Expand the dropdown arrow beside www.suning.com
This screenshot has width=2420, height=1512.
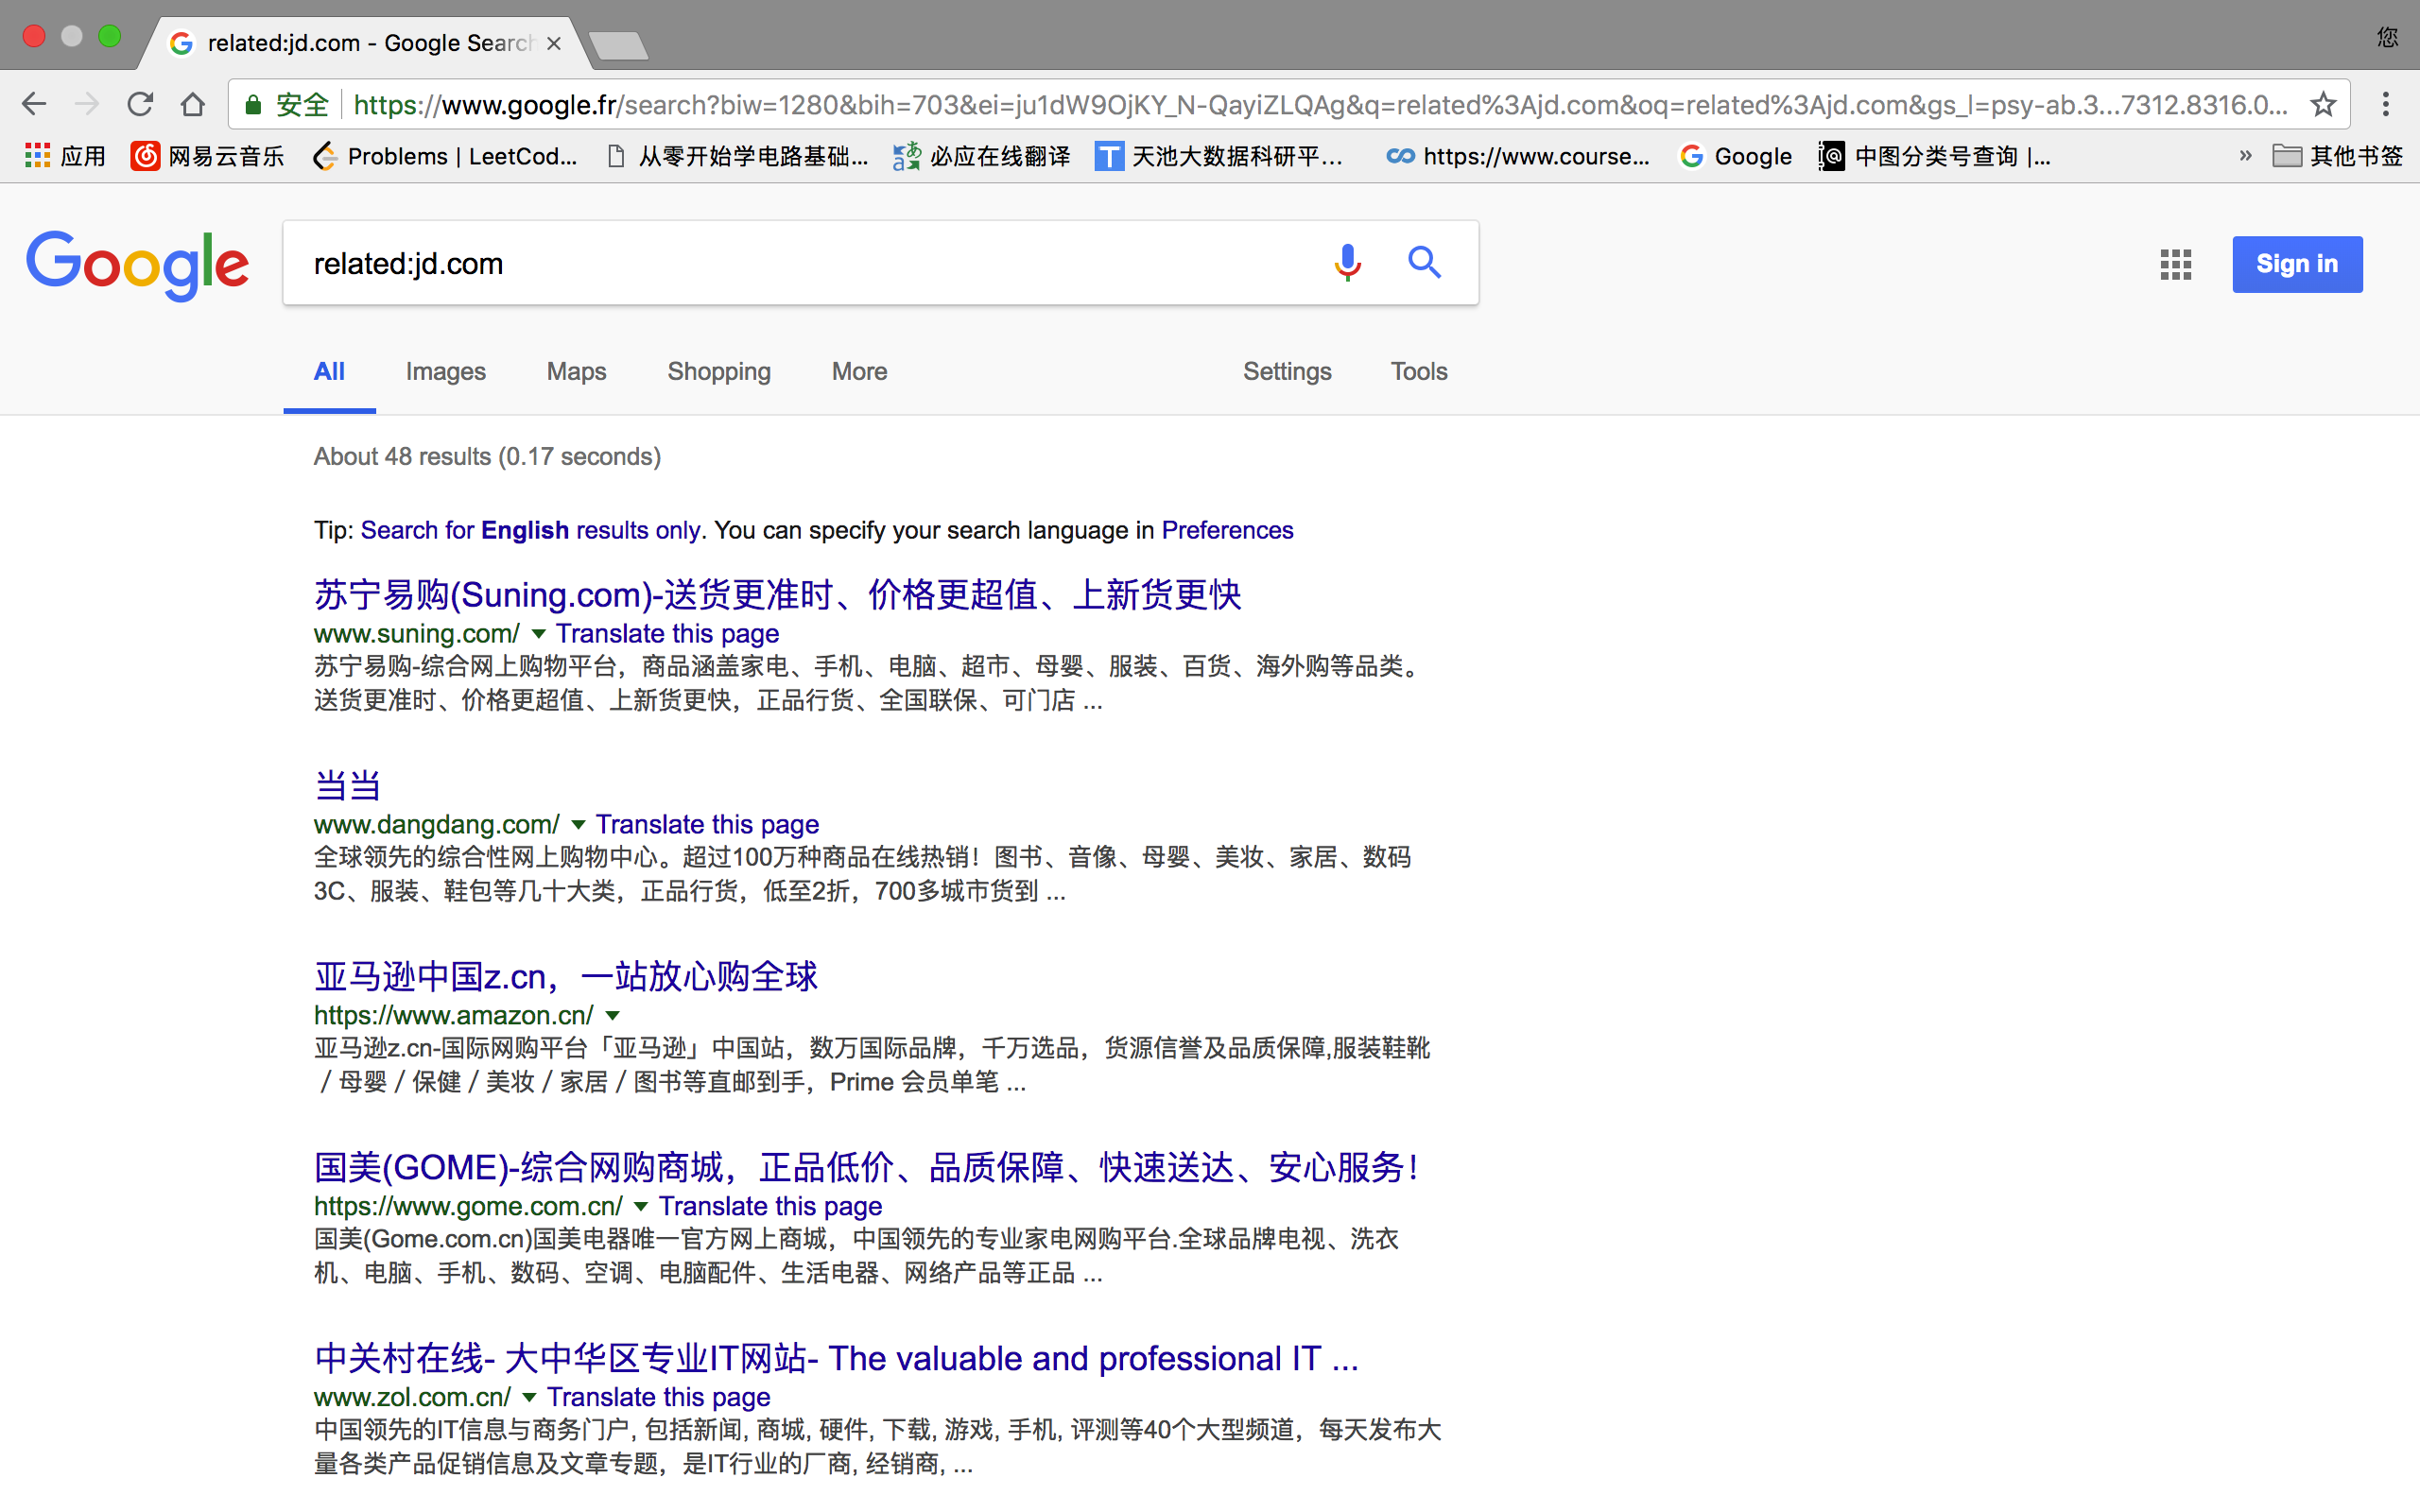pyautogui.click(x=538, y=634)
